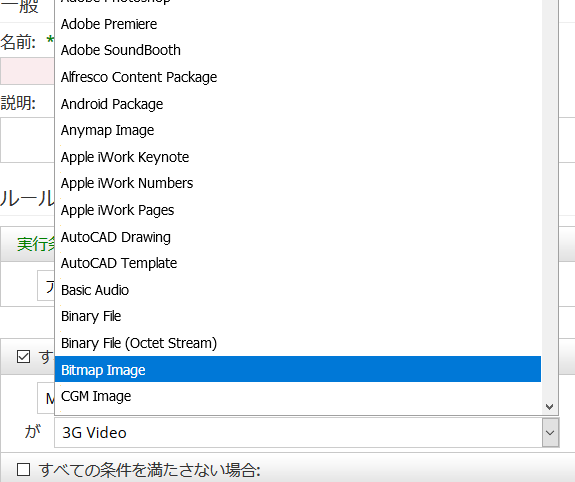Choose Basic Audio from the list

point(298,290)
